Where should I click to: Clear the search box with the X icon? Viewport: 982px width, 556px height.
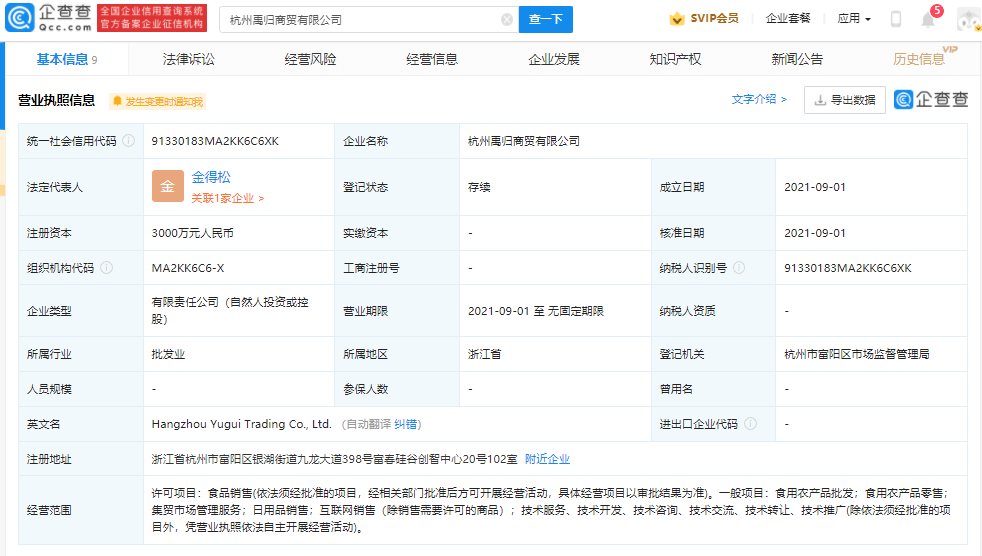[x=506, y=19]
